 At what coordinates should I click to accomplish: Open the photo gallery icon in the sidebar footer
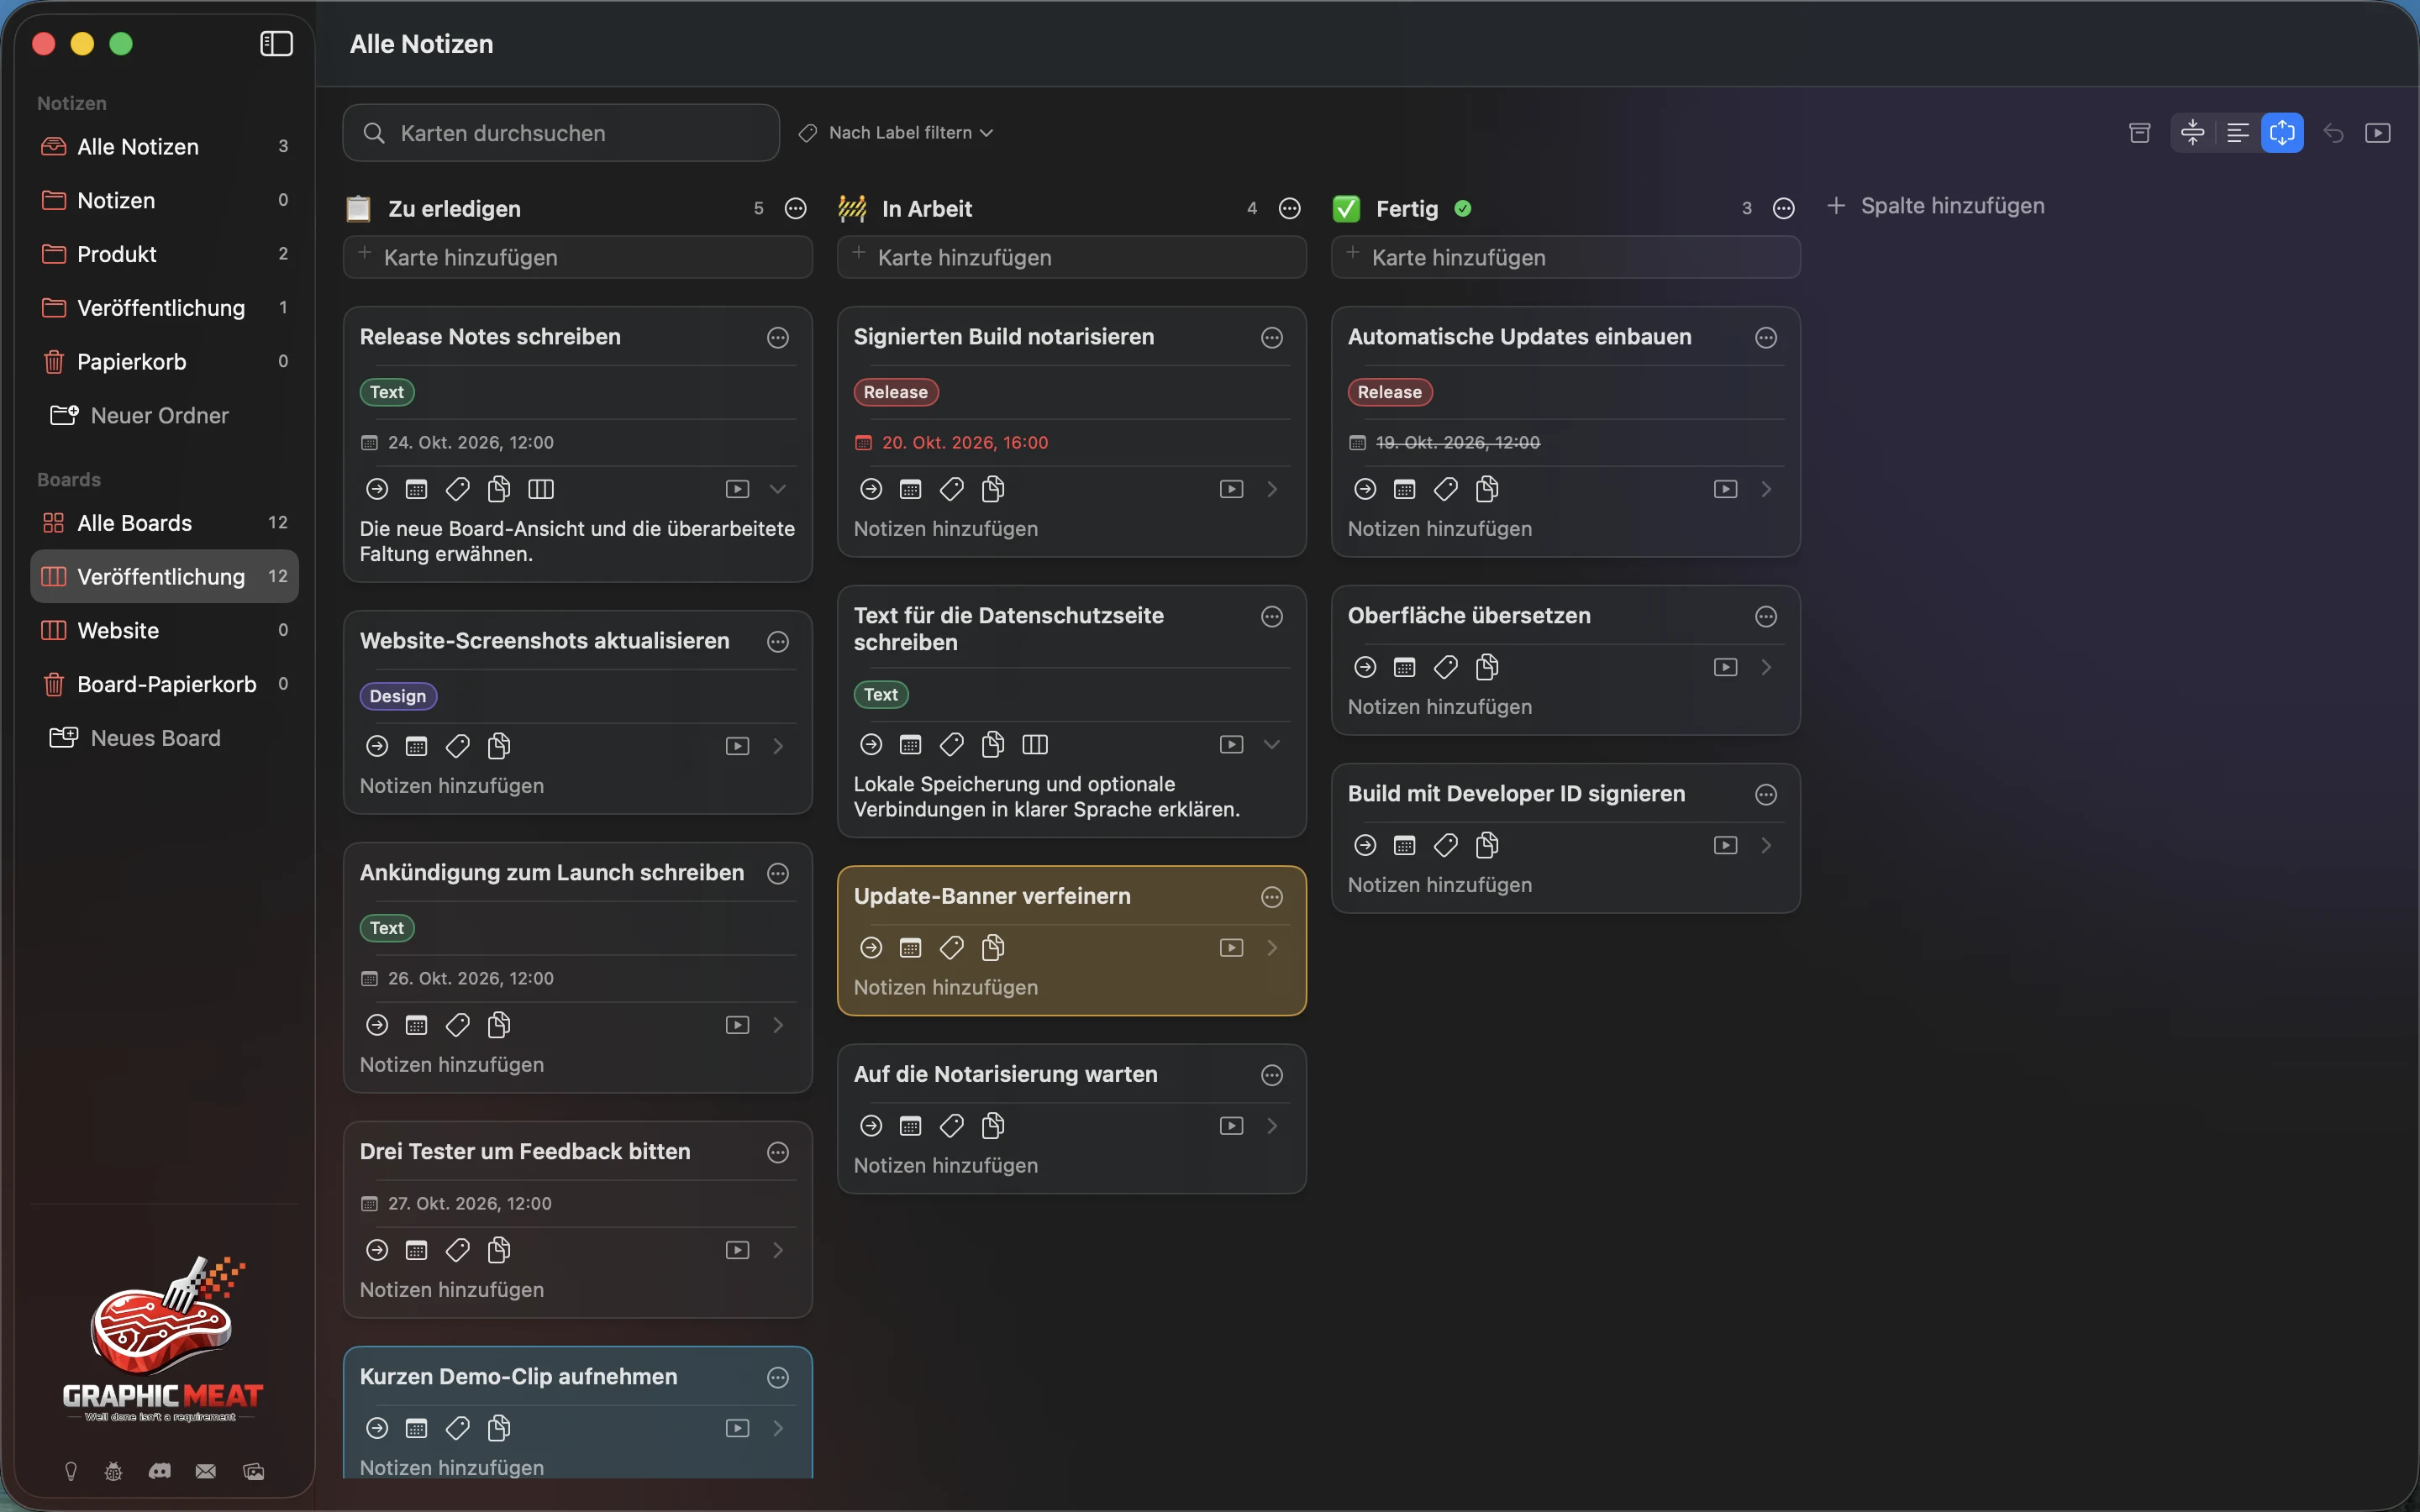pos(254,1471)
